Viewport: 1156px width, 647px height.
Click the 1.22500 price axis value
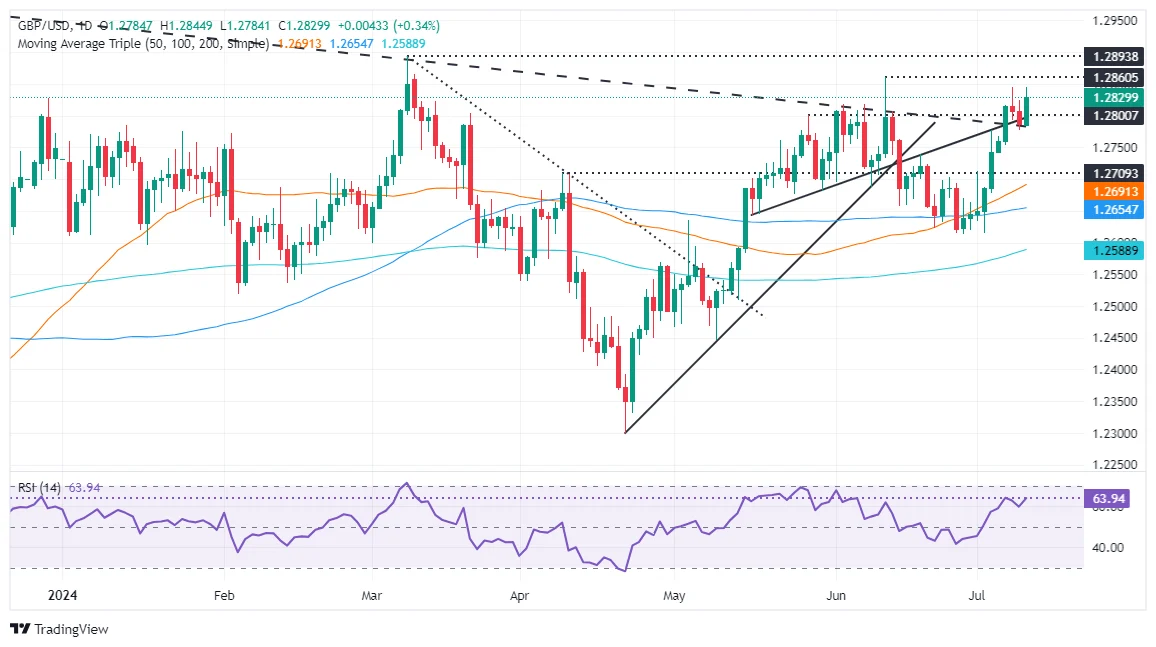pyautogui.click(x=1115, y=465)
